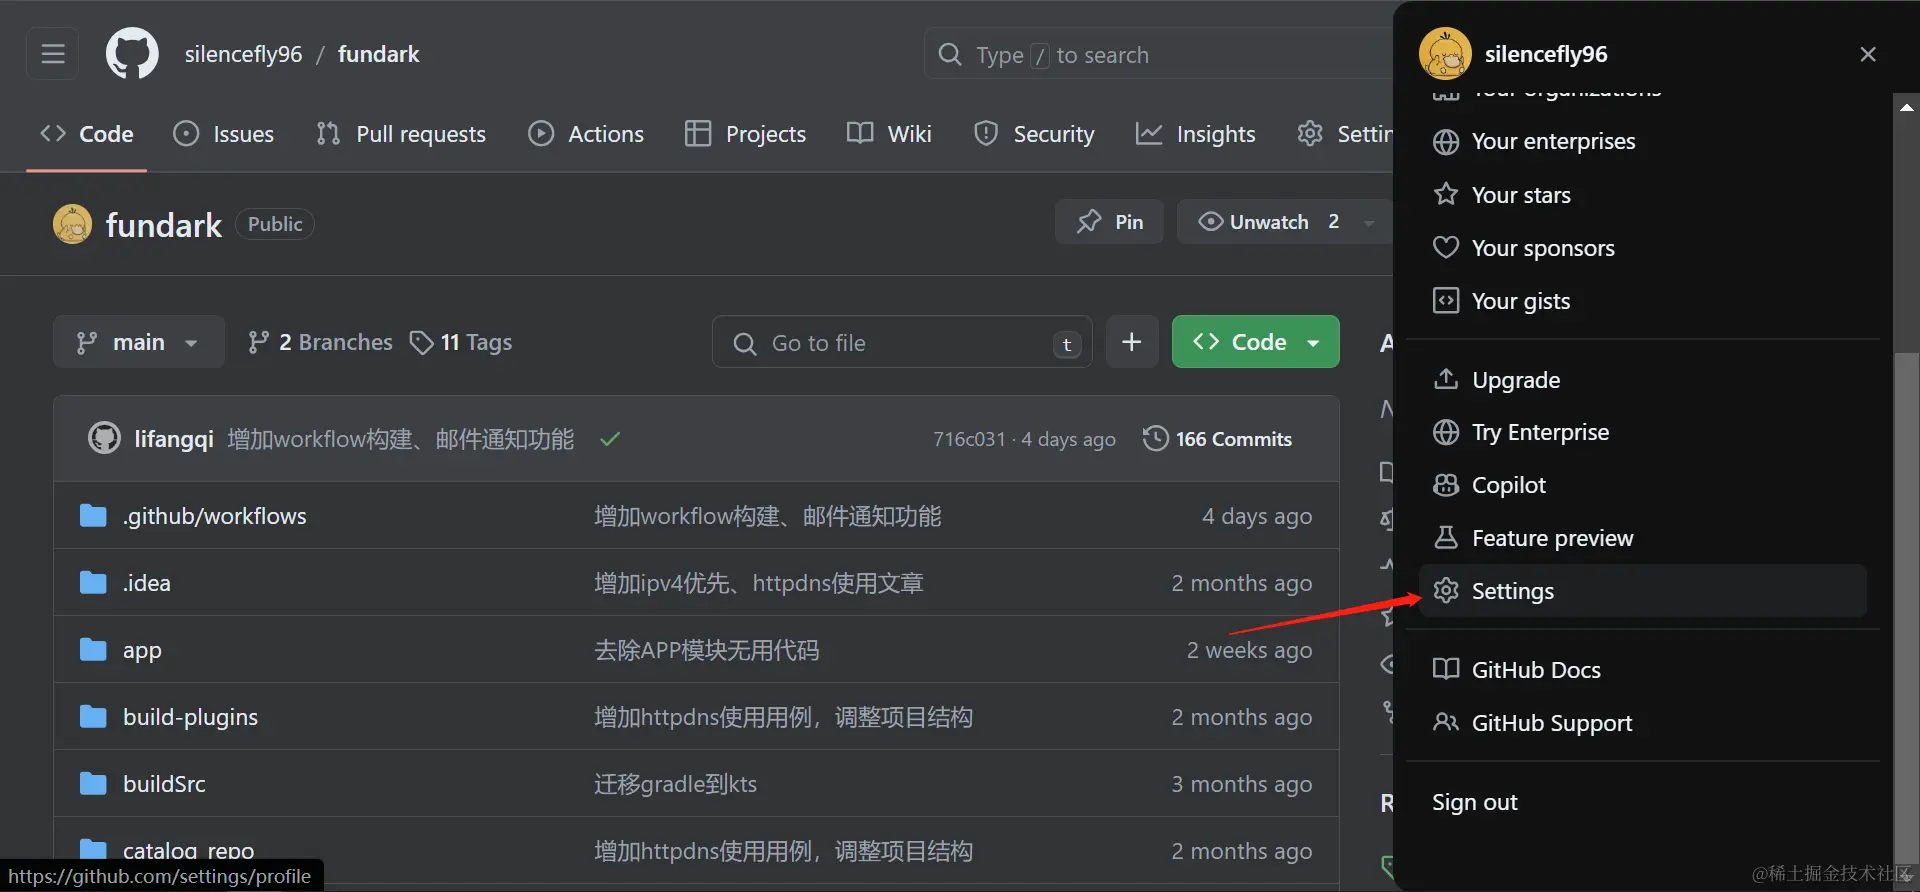
Task: Open the app folder
Action: 142,650
